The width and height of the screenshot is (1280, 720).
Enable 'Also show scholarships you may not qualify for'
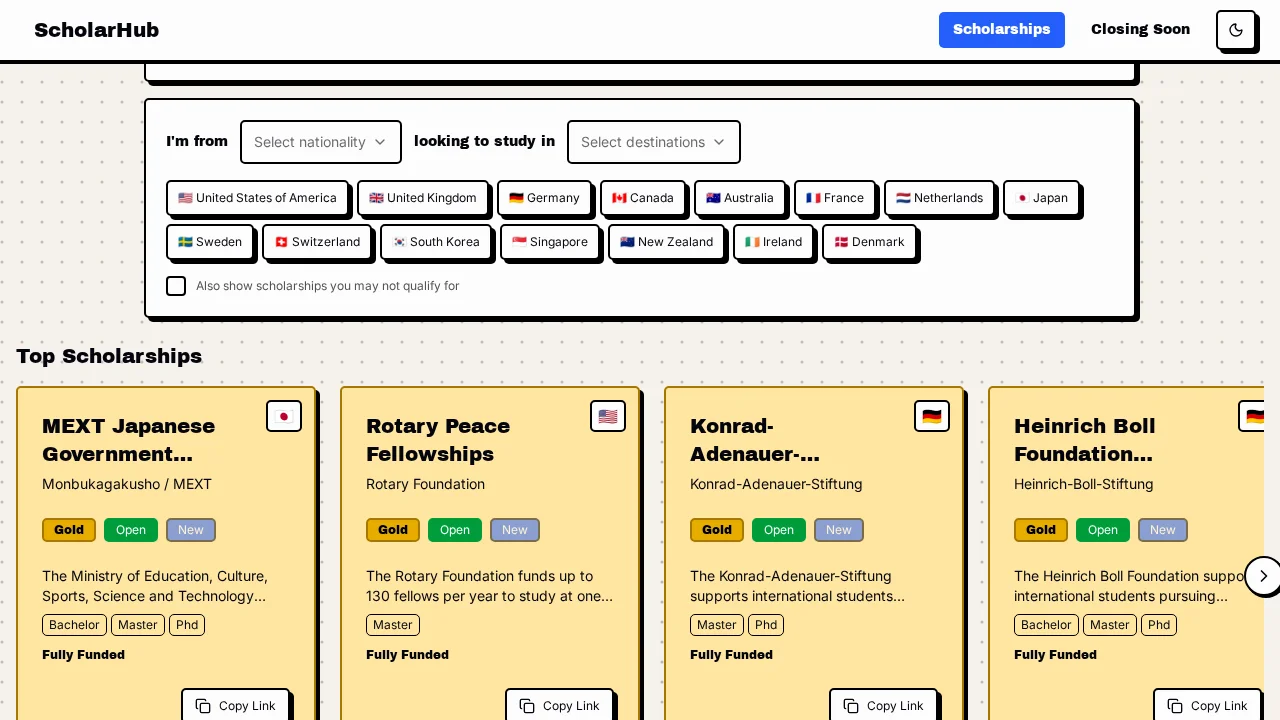(176, 286)
